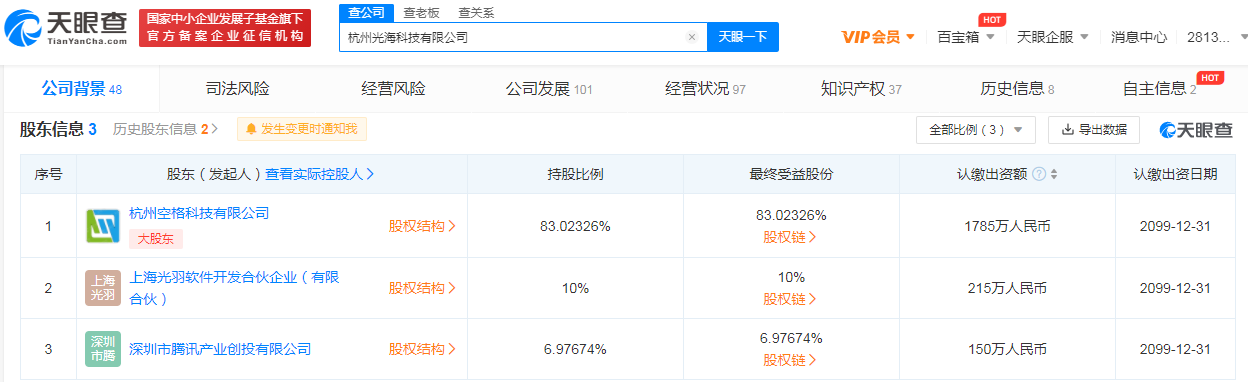This screenshot has width=1248, height=382.
Task: Click the 导出数据 export button
Action: [1094, 129]
